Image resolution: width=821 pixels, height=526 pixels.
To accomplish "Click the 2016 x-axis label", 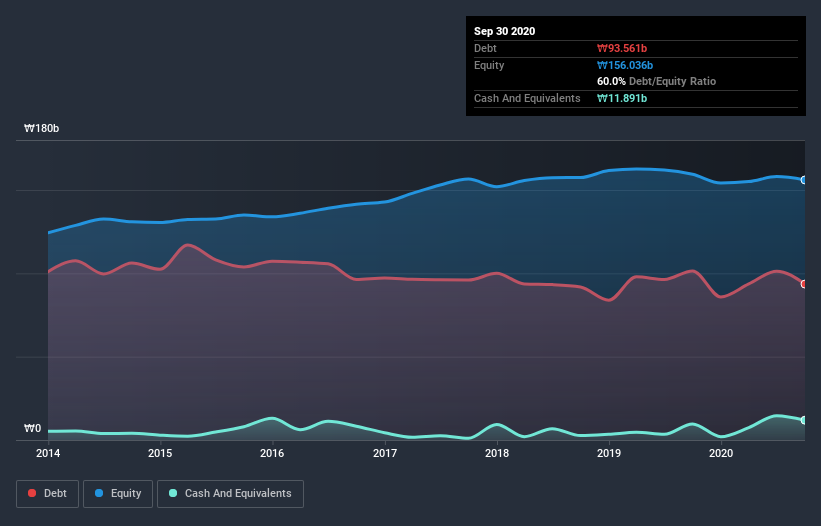I will (x=272, y=453).
